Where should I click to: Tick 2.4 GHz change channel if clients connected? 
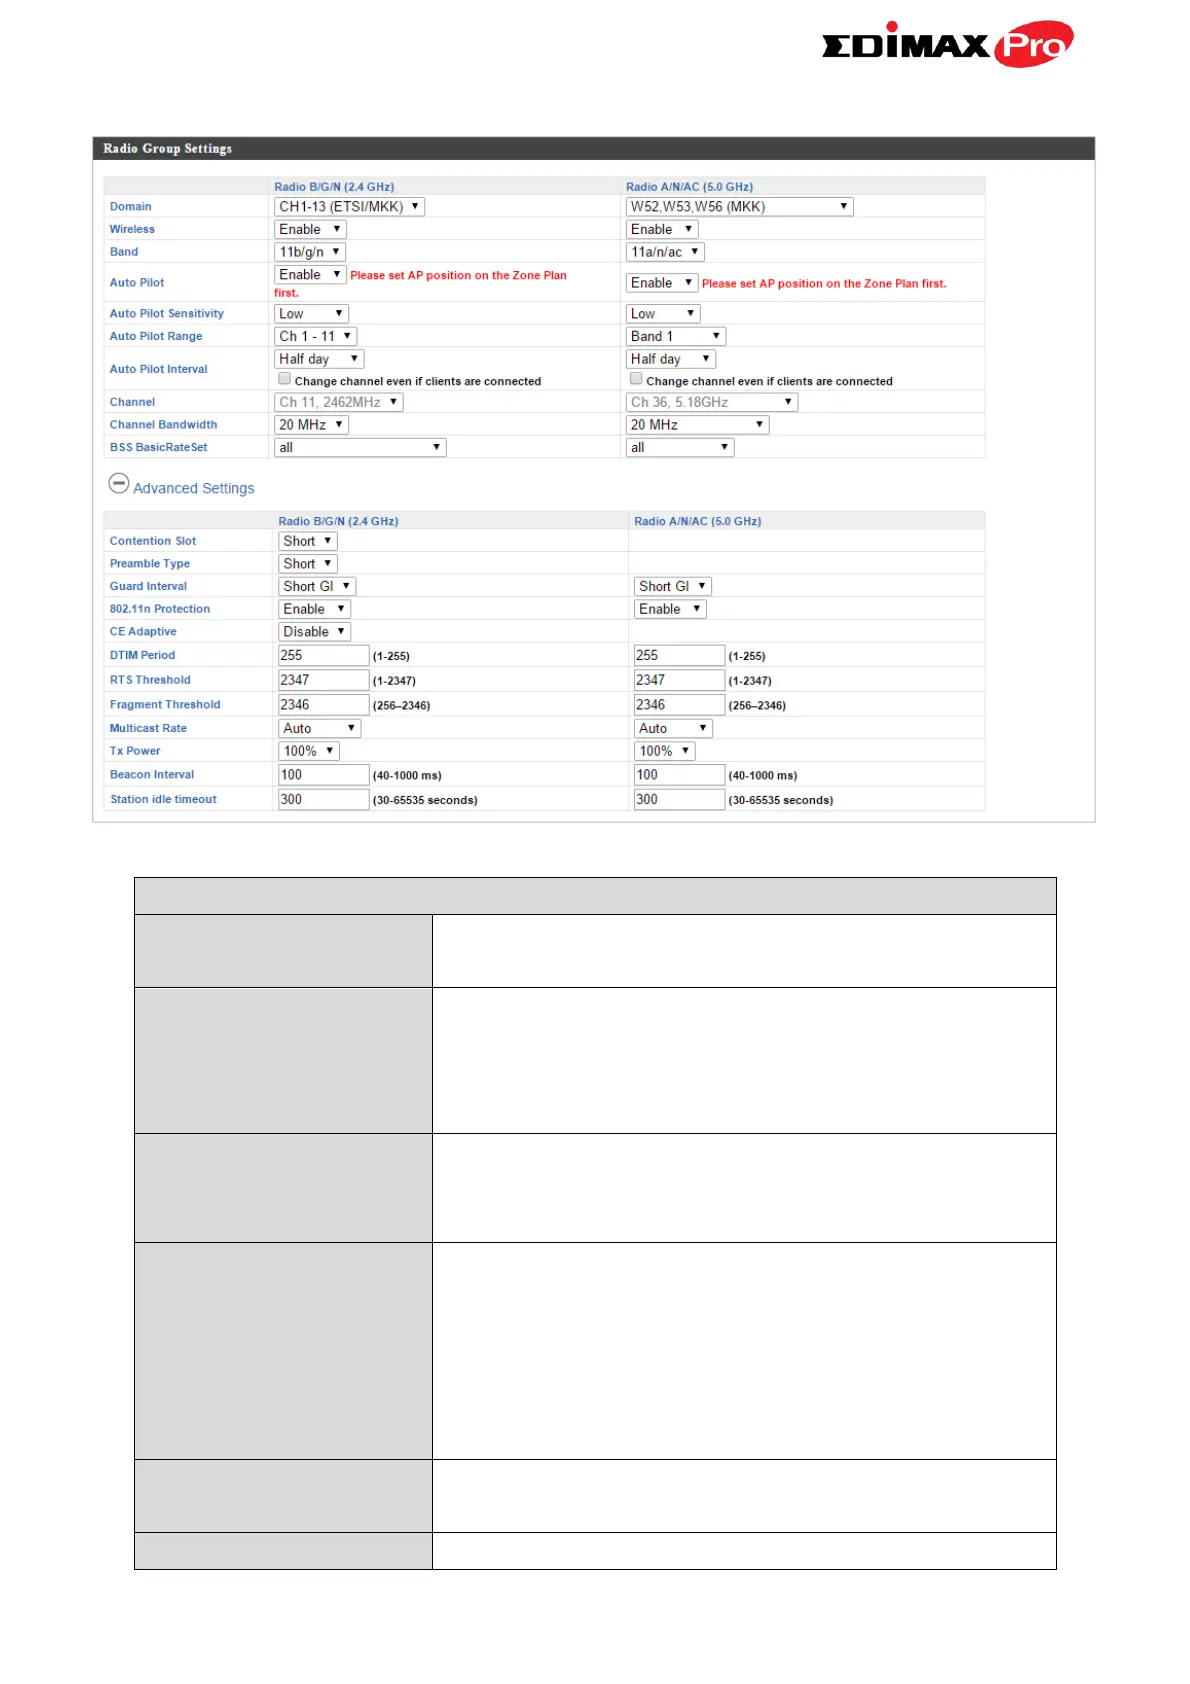pyautogui.click(x=284, y=379)
